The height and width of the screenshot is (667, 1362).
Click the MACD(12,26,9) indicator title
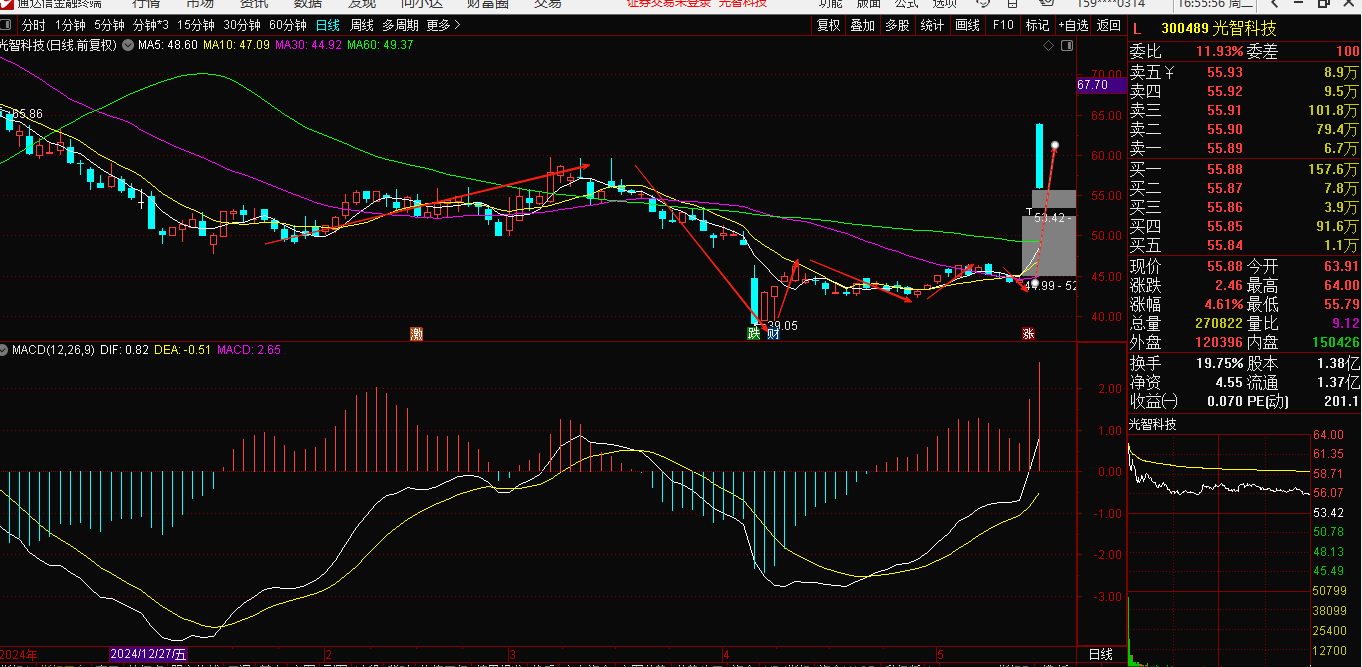coord(53,350)
